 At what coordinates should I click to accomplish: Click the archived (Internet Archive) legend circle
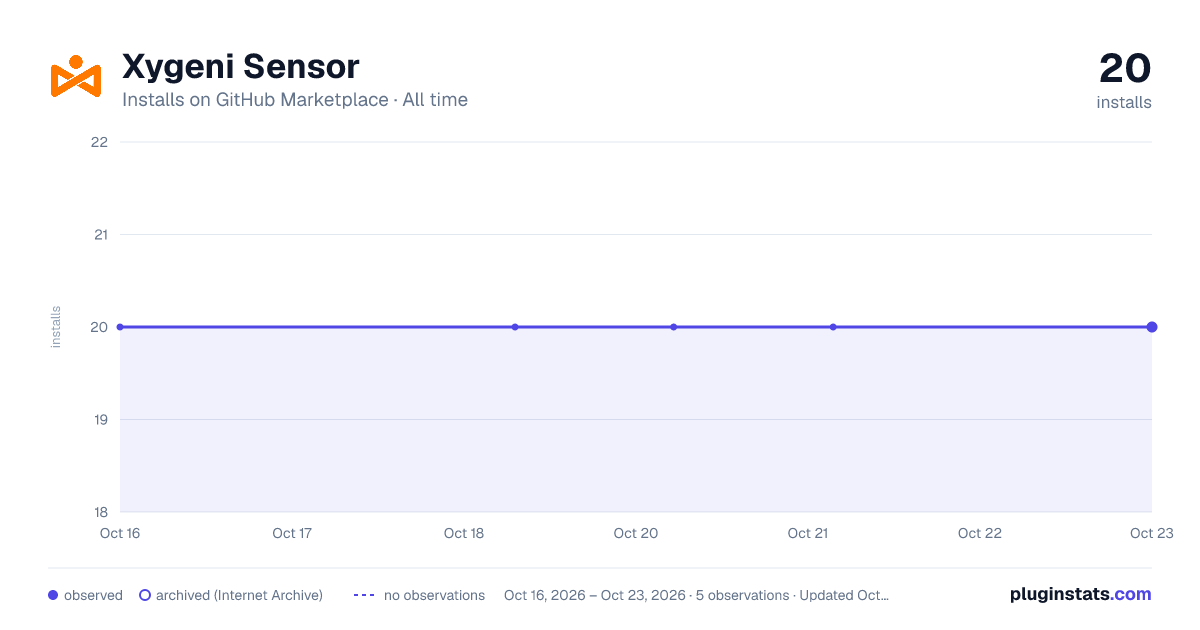[x=145, y=595]
